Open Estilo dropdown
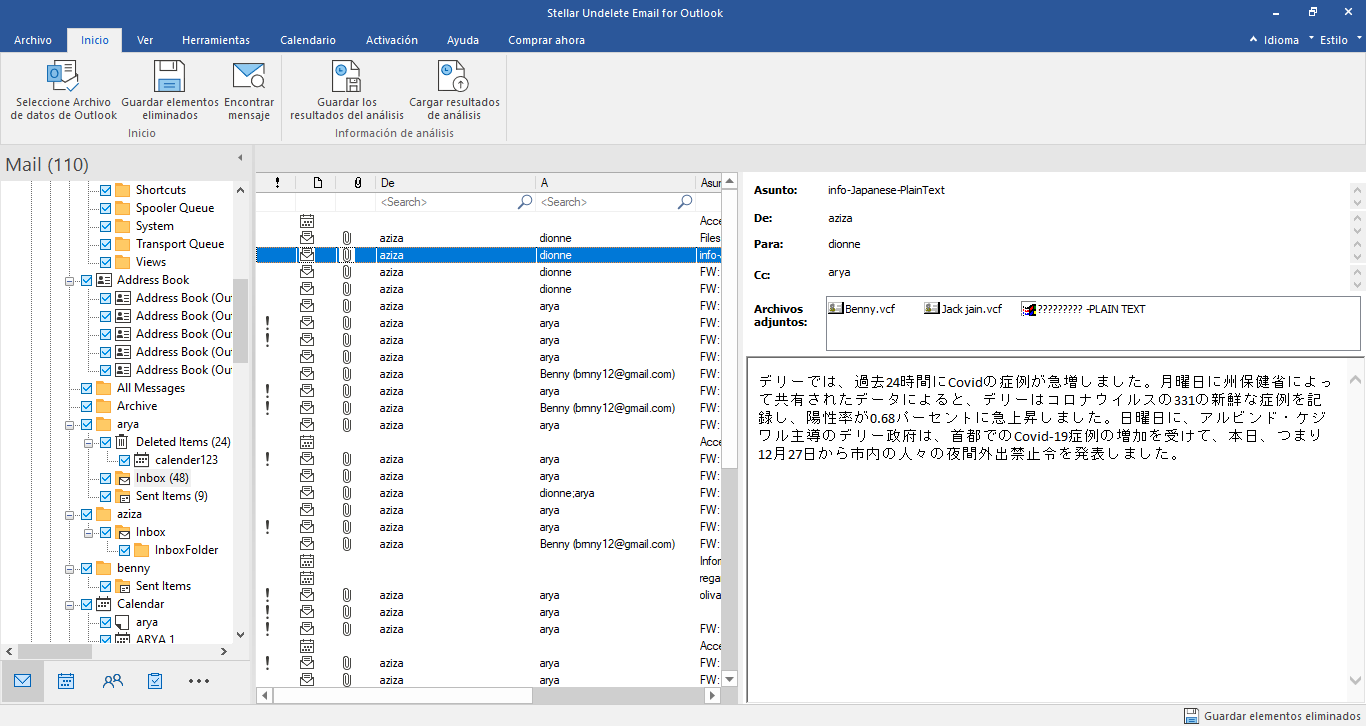This screenshot has width=1366, height=726. 1340,40
